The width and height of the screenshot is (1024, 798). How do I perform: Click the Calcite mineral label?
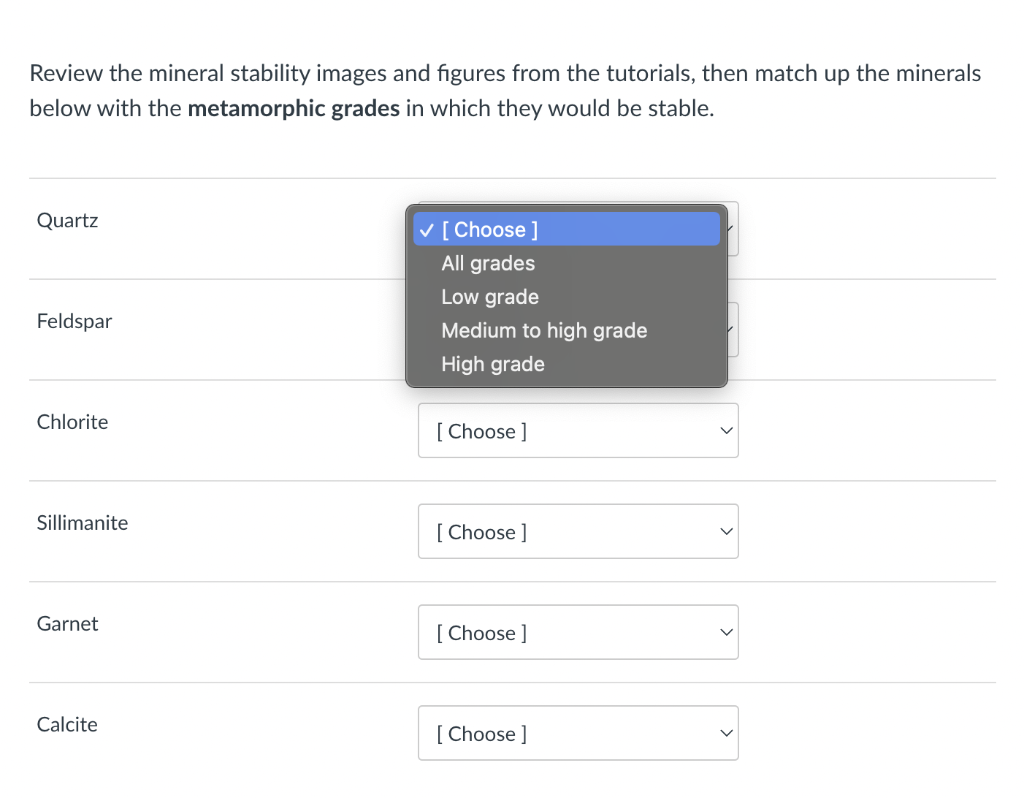tap(67, 725)
